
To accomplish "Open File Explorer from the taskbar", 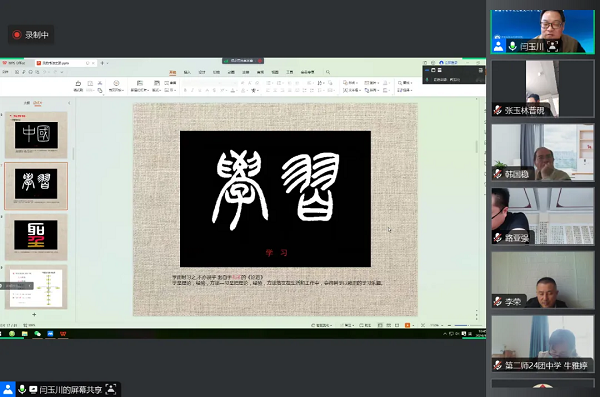I will click(24, 334).
